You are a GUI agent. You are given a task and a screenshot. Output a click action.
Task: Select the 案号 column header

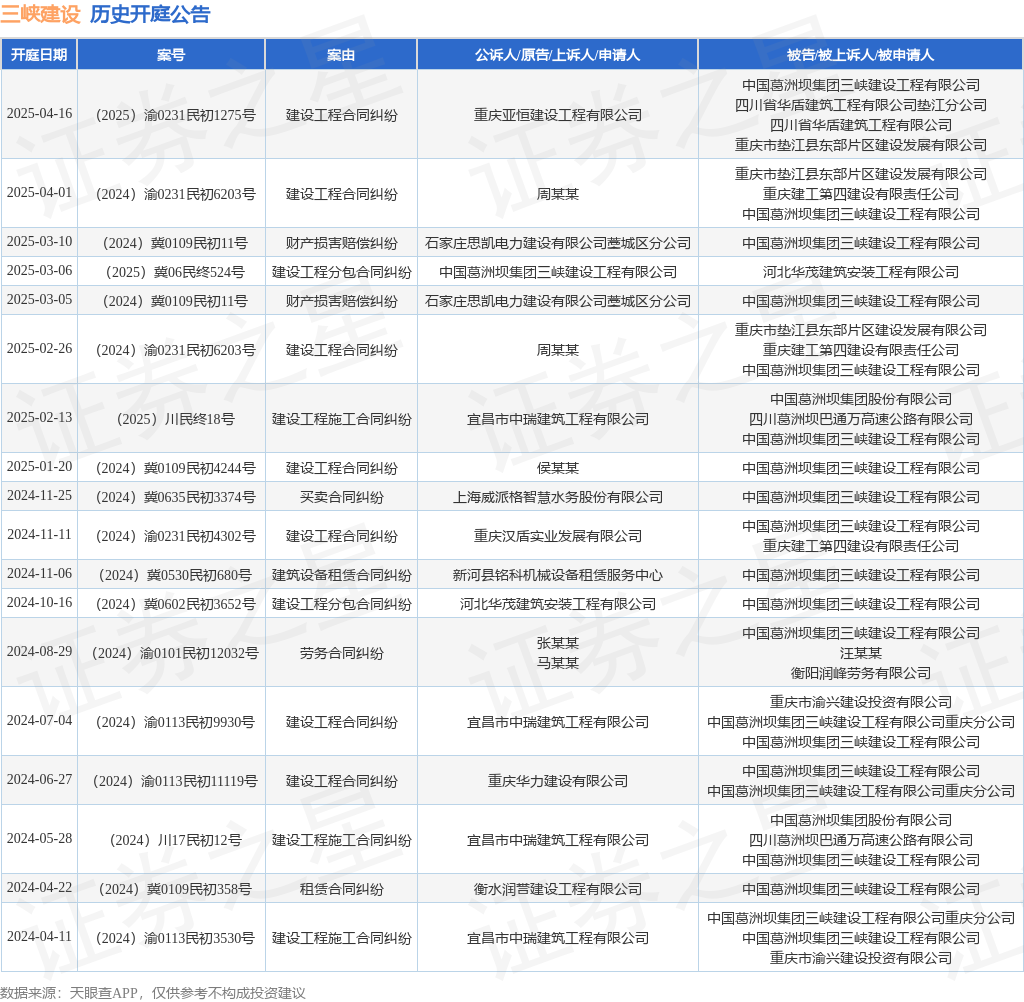171,55
